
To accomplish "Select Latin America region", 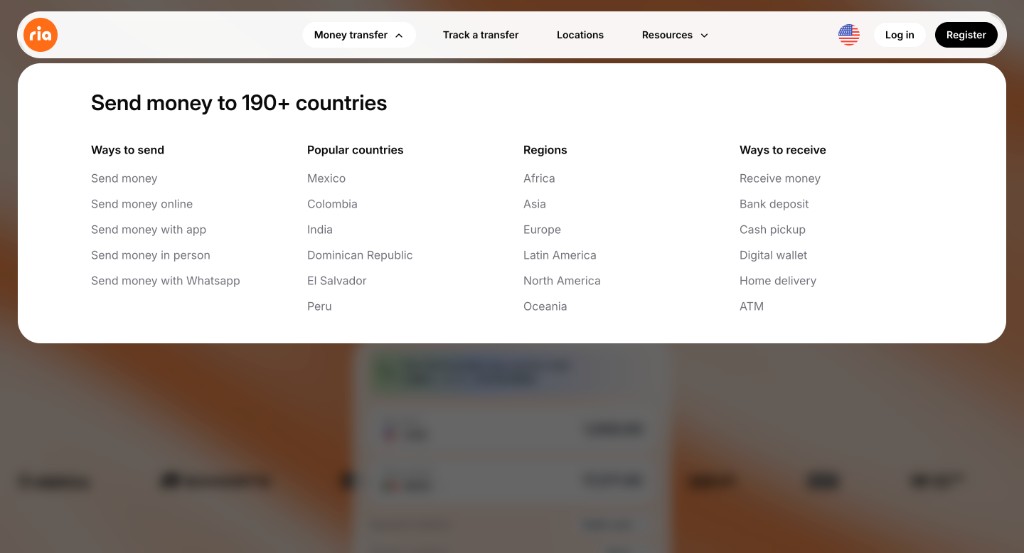I will (x=560, y=255).
